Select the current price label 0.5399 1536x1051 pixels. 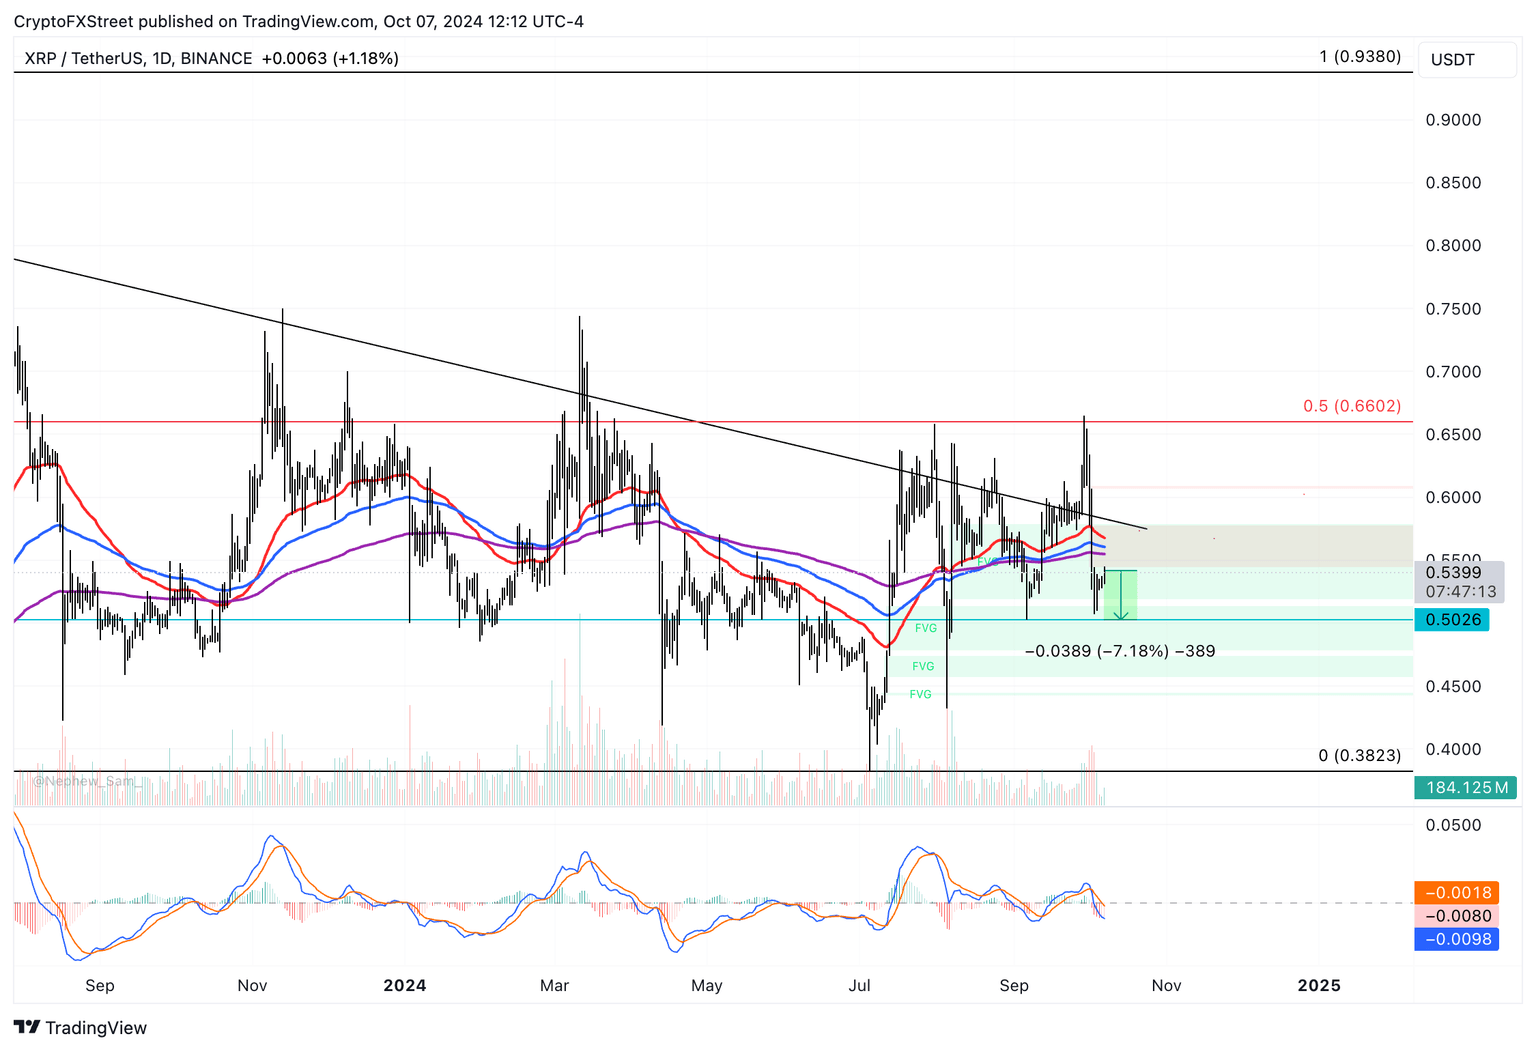(1452, 572)
